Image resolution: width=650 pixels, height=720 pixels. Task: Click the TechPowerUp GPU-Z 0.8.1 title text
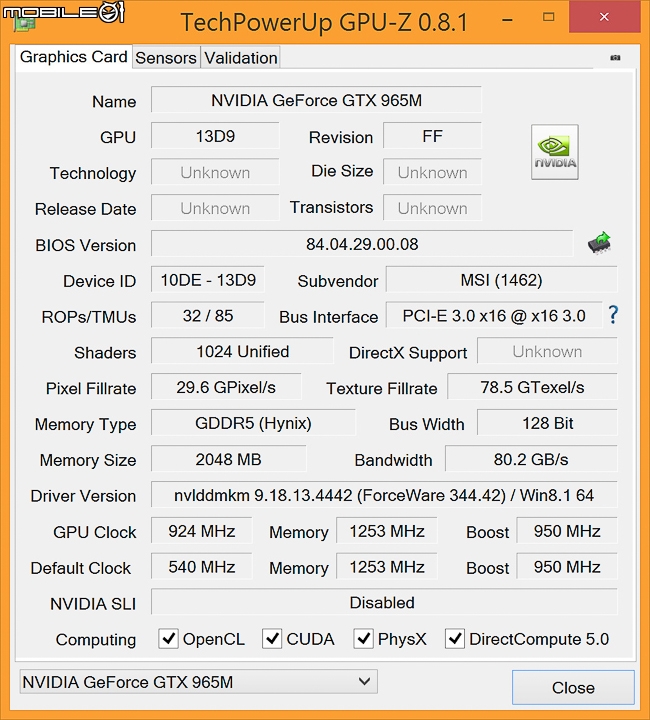click(x=325, y=22)
